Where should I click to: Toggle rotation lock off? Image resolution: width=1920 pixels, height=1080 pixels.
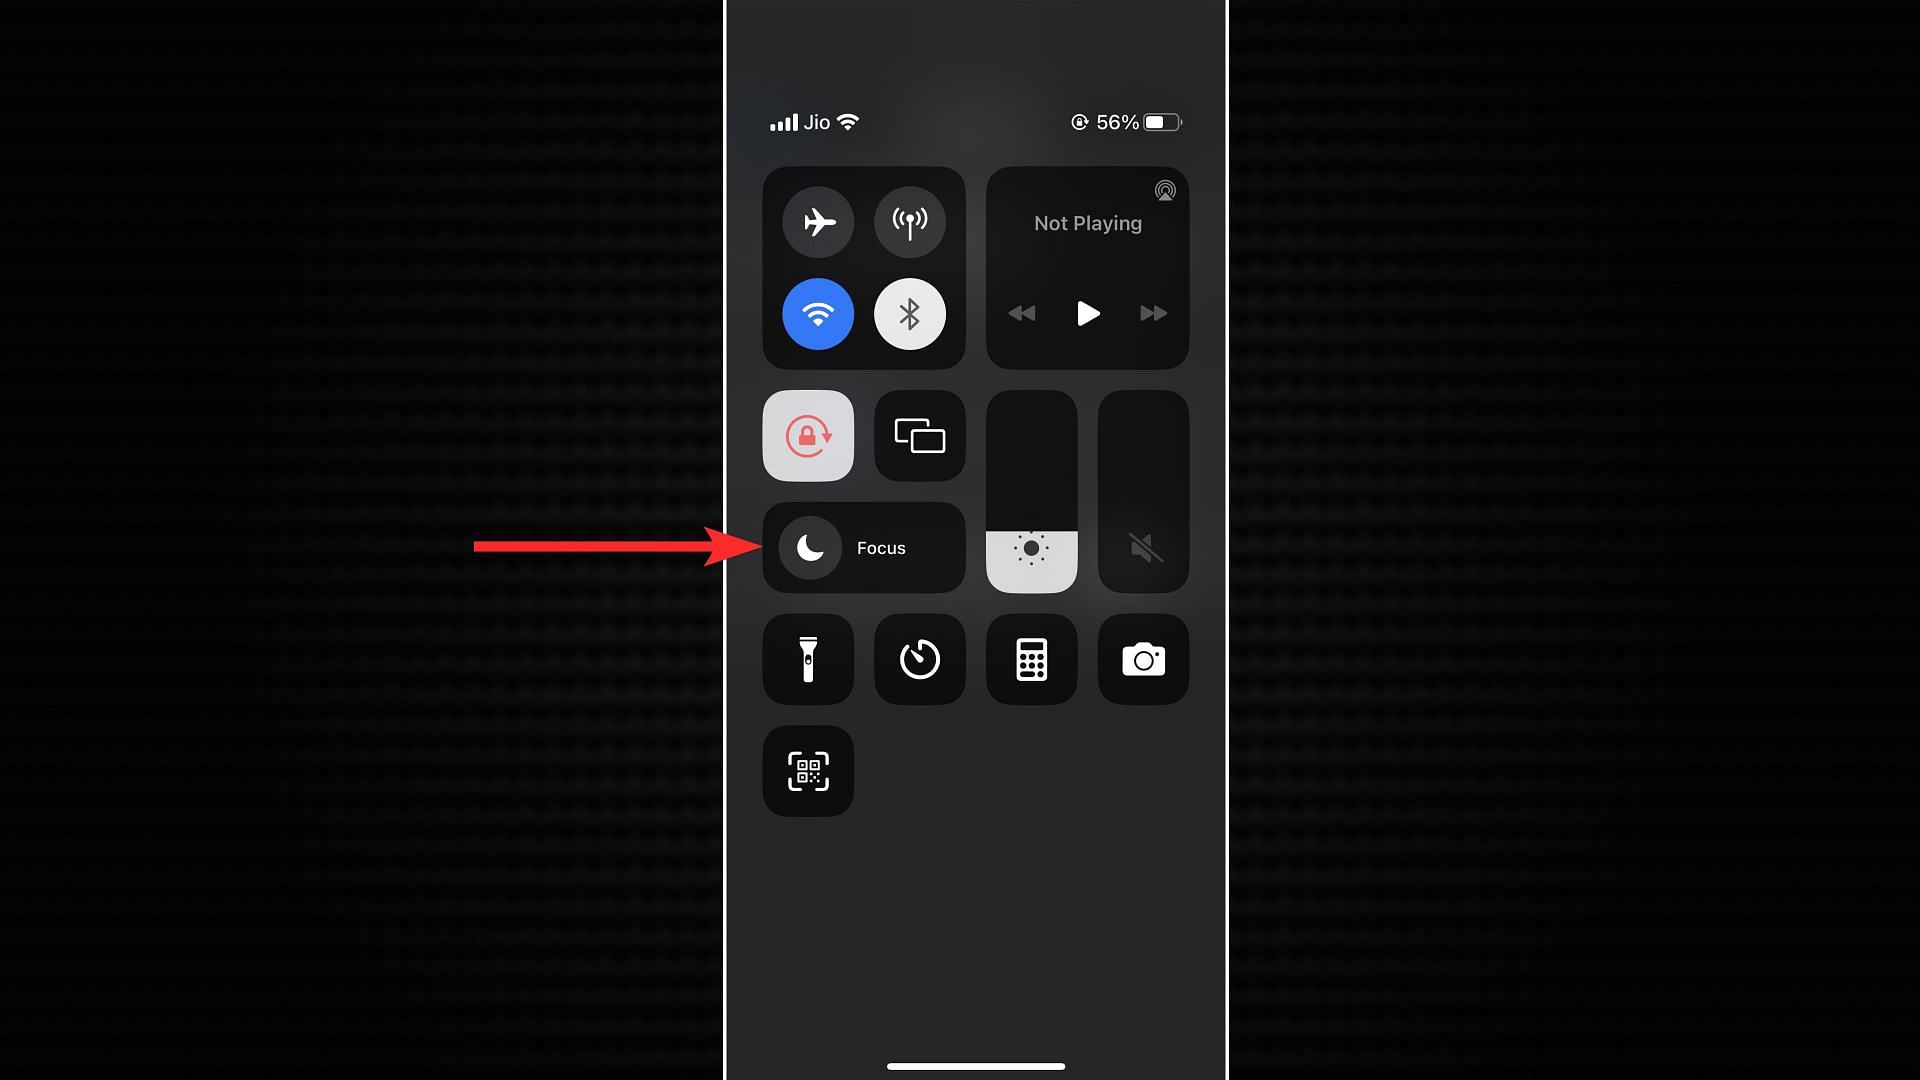tap(808, 435)
